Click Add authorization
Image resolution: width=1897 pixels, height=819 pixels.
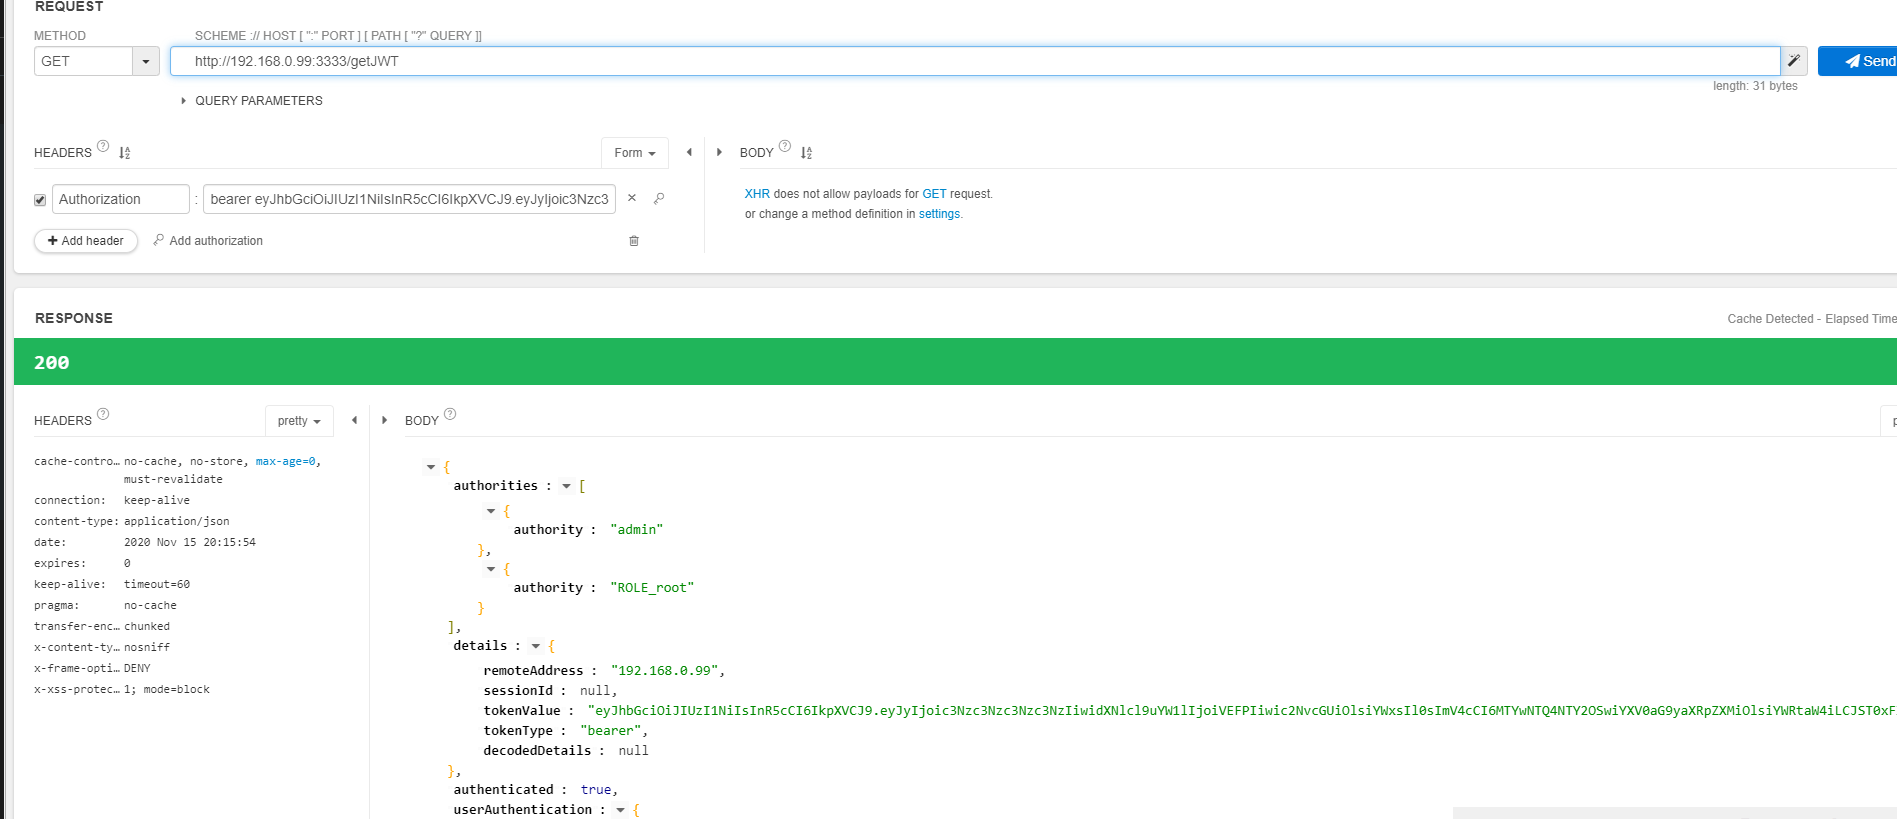coord(208,241)
